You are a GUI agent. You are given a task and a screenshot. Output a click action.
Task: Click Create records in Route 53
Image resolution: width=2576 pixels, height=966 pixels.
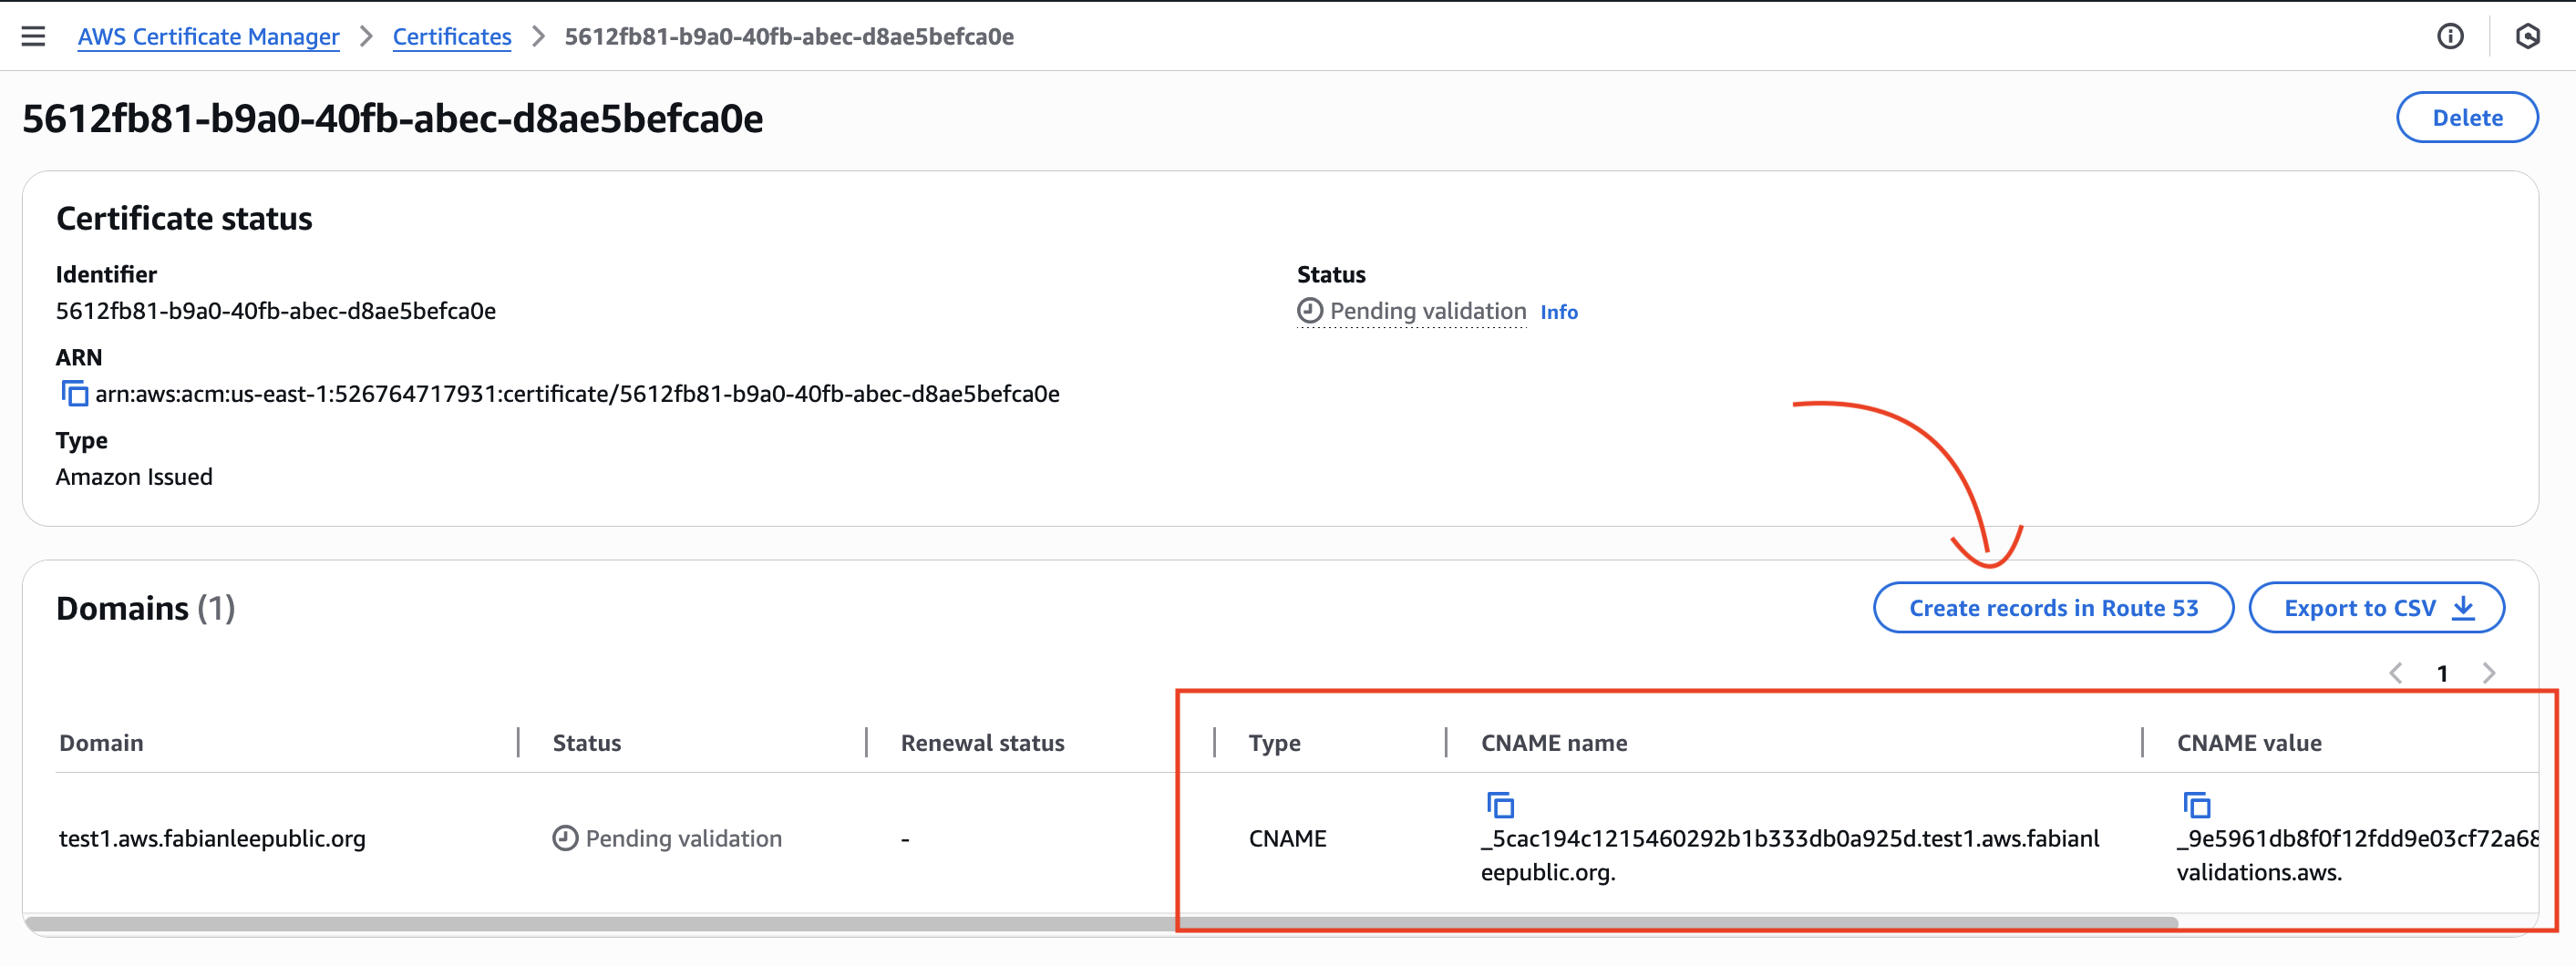coord(2052,608)
